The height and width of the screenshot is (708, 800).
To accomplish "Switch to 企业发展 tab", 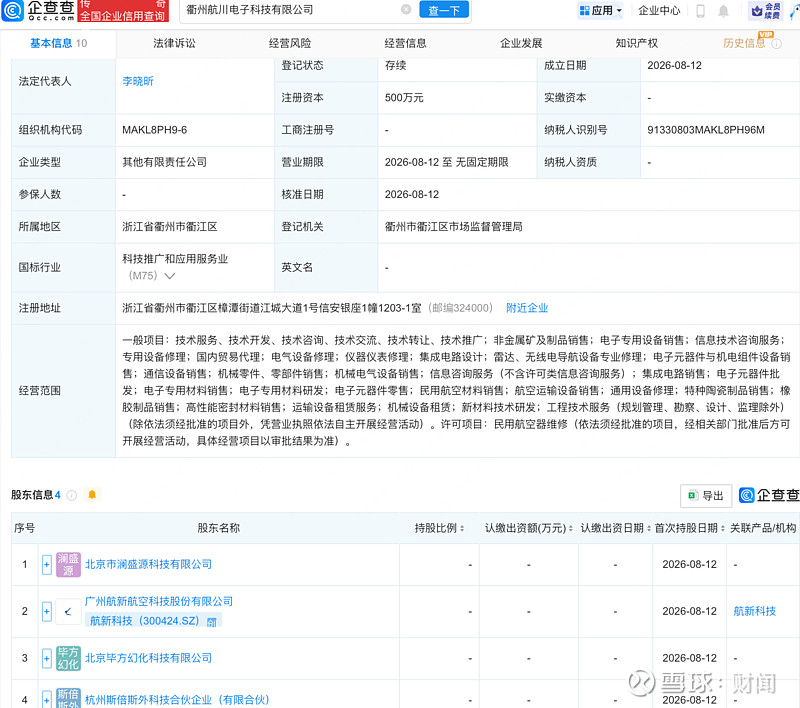I will [521, 43].
